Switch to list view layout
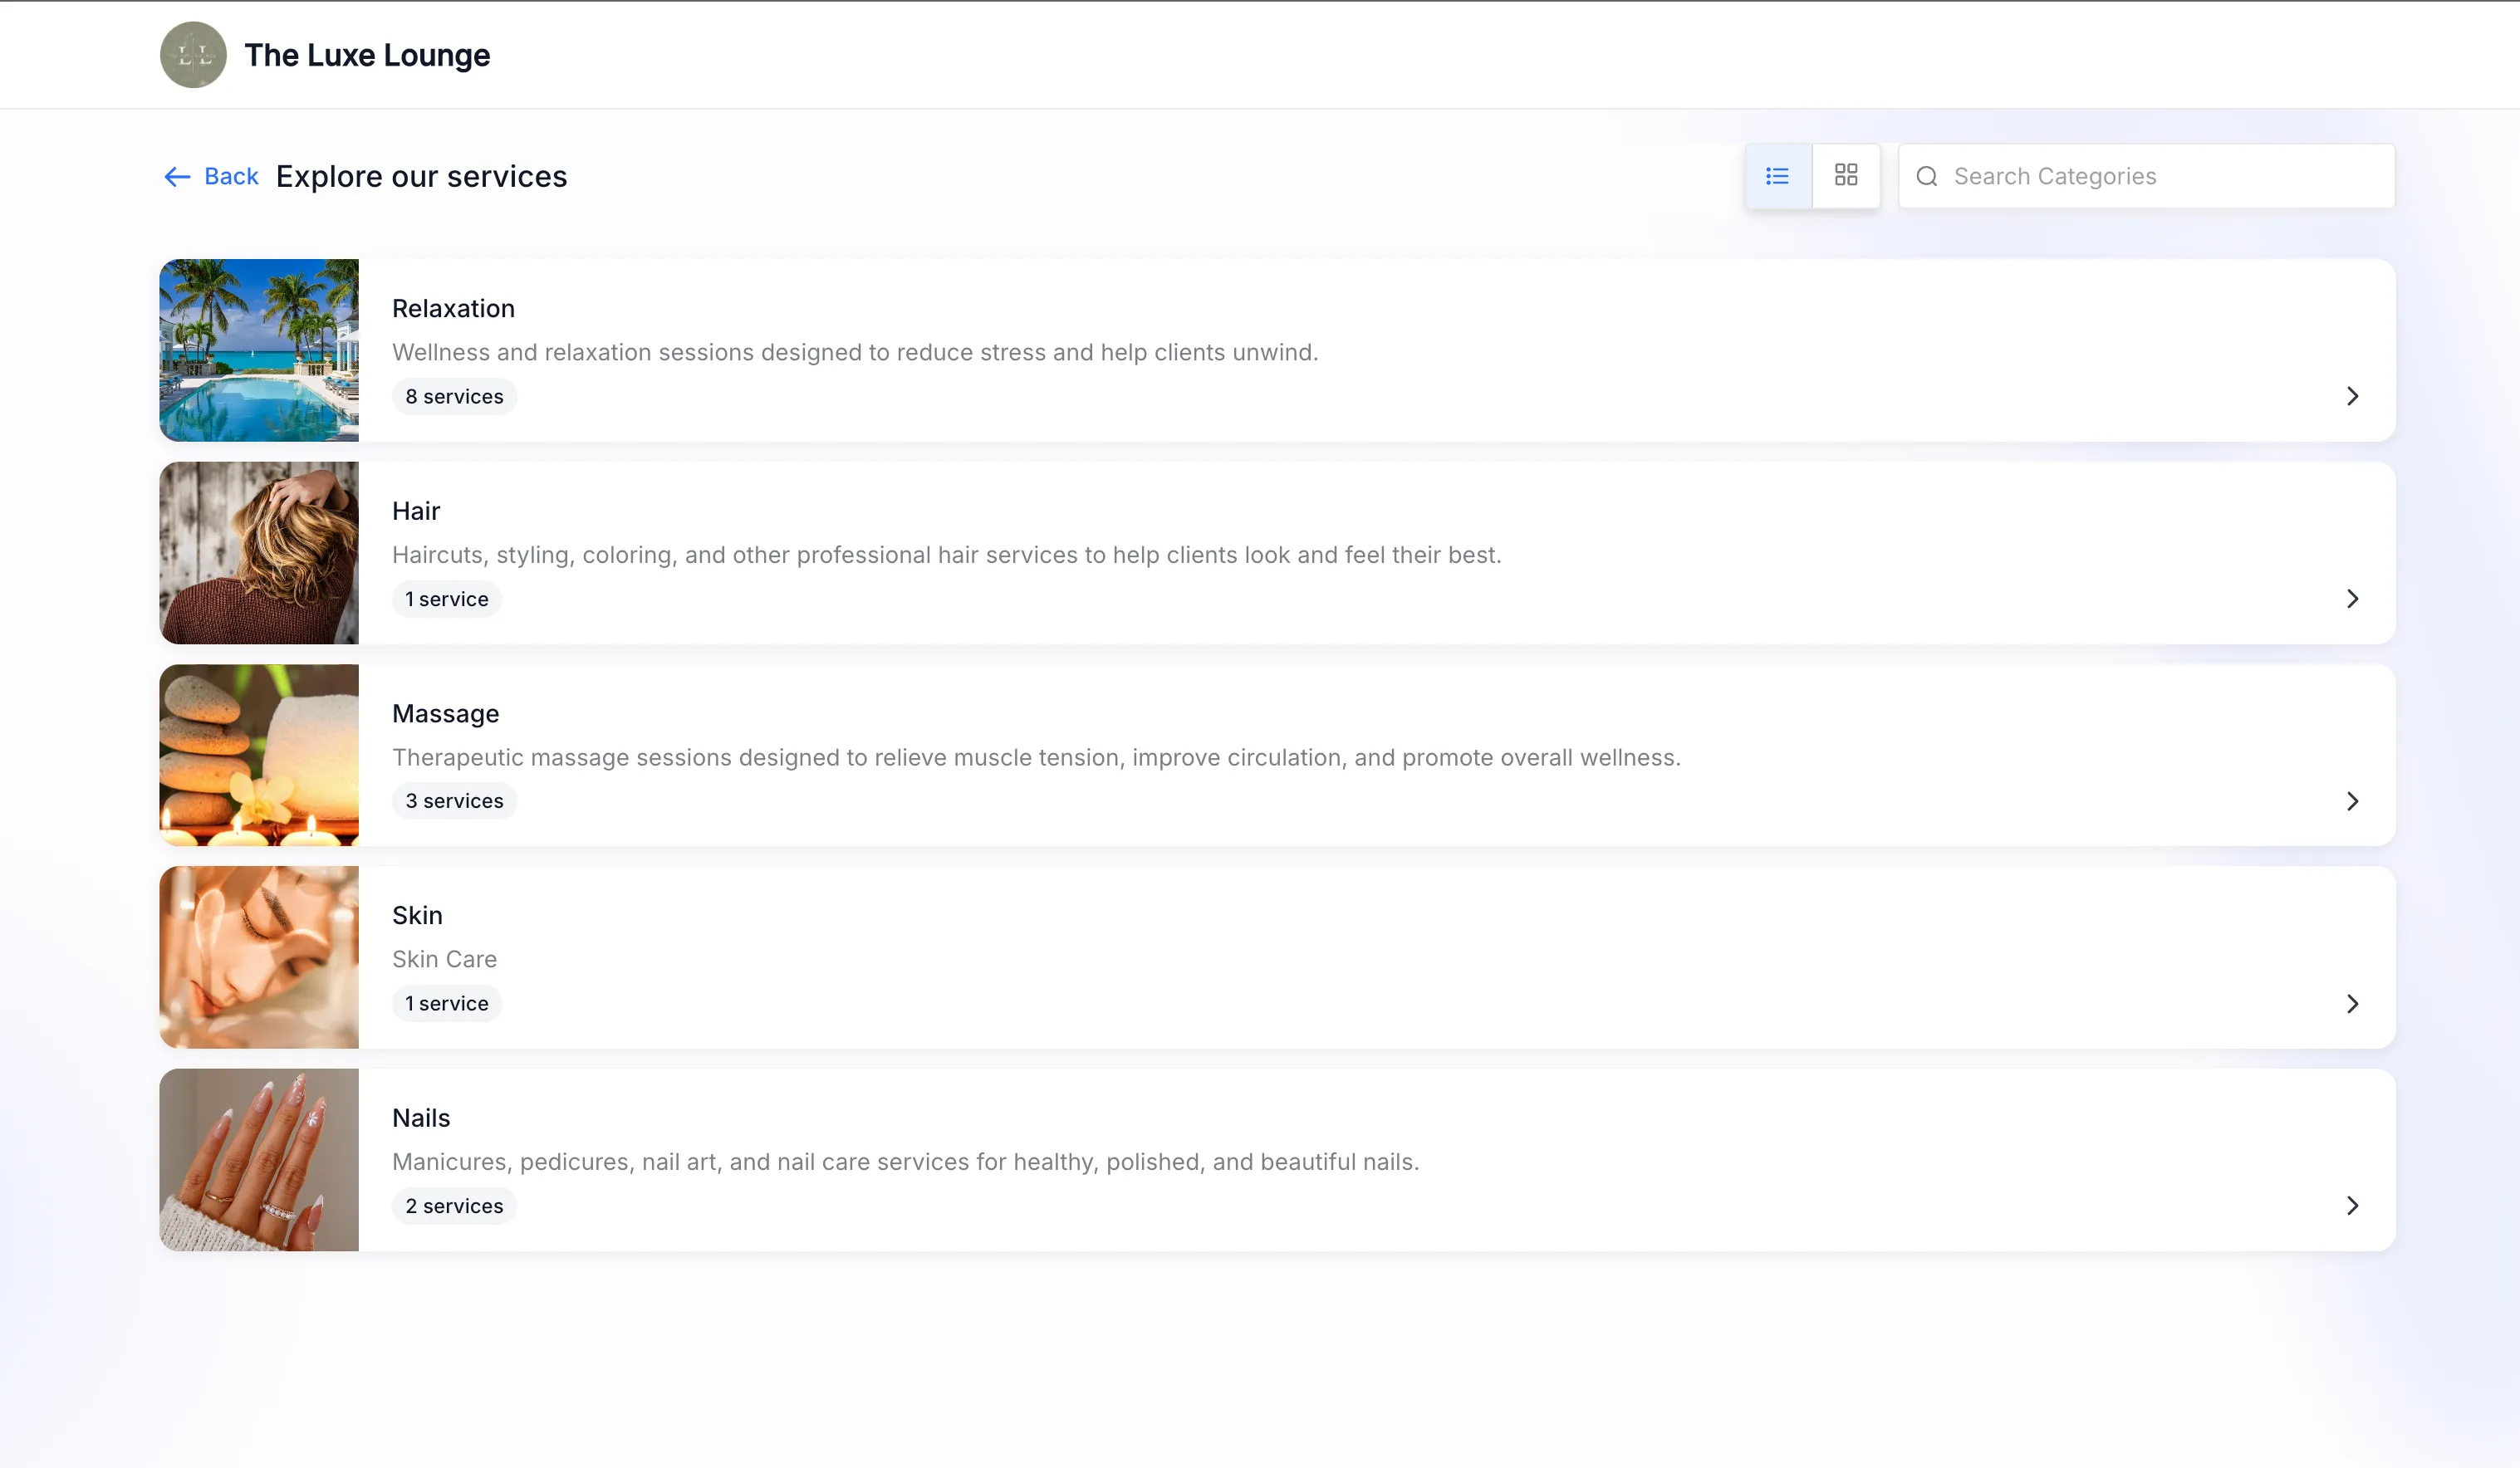2520x1468 pixels. pyautogui.click(x=1777, y=176)
